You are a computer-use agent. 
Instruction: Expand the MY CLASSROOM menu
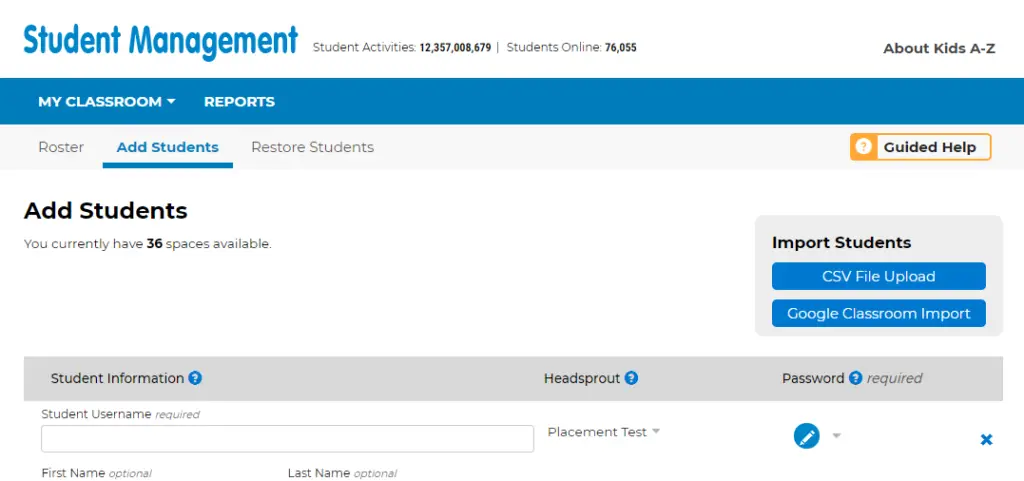[x=106, y=102]
